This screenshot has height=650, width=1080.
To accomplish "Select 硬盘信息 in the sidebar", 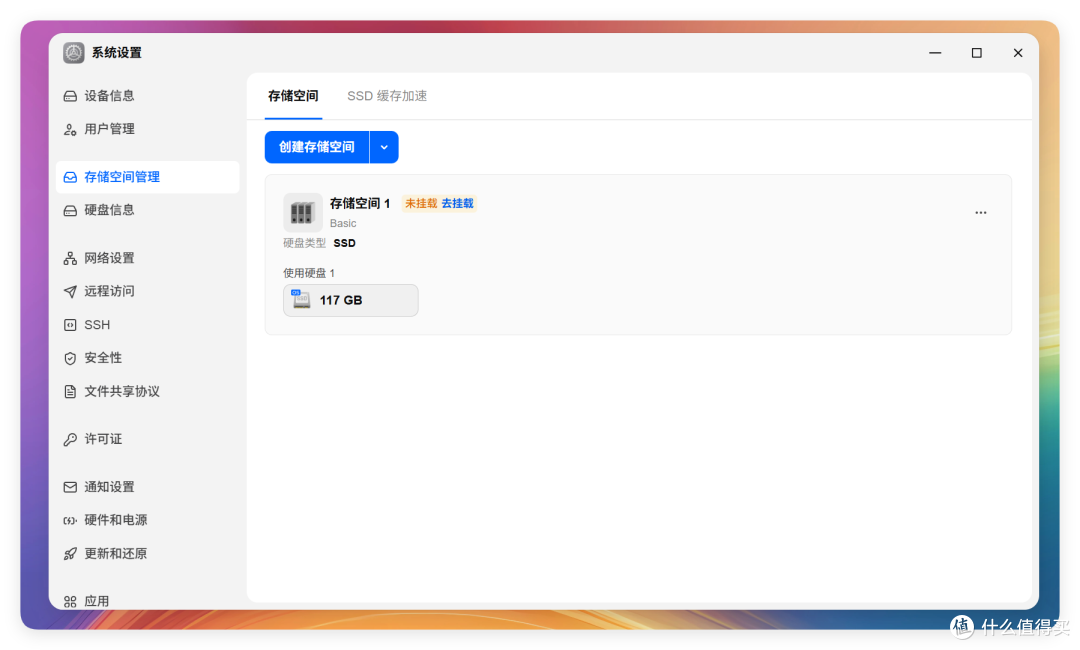I will coord(147,210).
